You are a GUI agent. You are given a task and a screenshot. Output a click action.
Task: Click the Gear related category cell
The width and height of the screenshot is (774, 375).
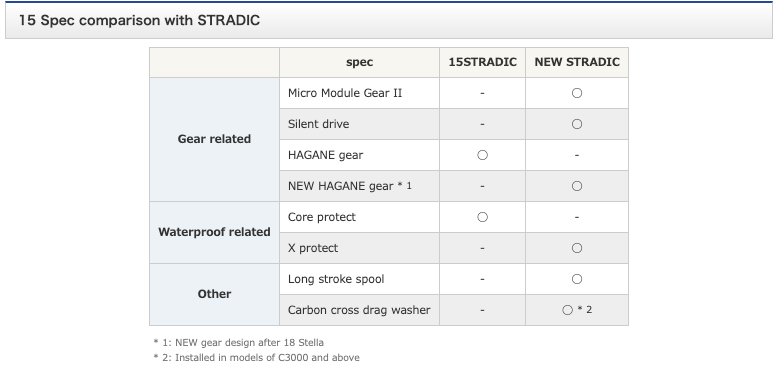[x=214, y=139]
